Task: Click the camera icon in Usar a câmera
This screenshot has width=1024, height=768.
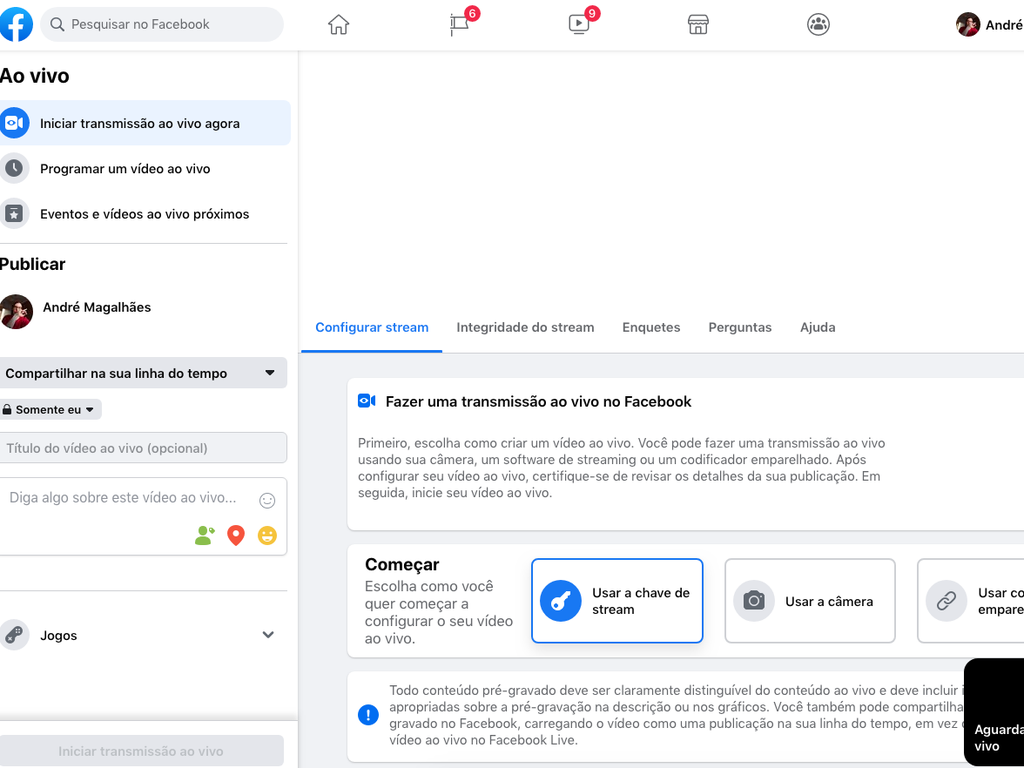Action: (754, 601)
